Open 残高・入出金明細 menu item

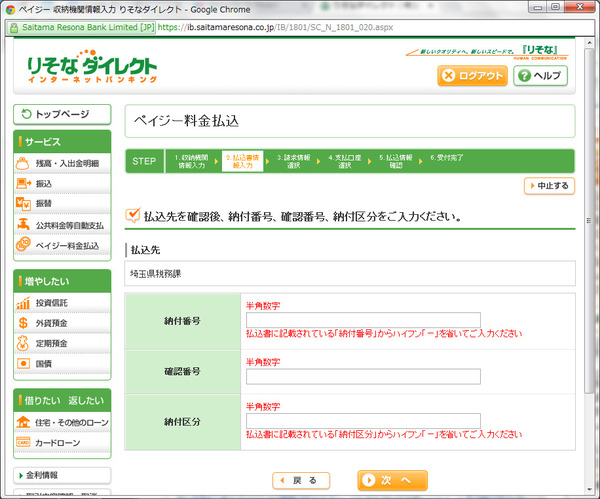pyautogui.click(x=62, y=163)
